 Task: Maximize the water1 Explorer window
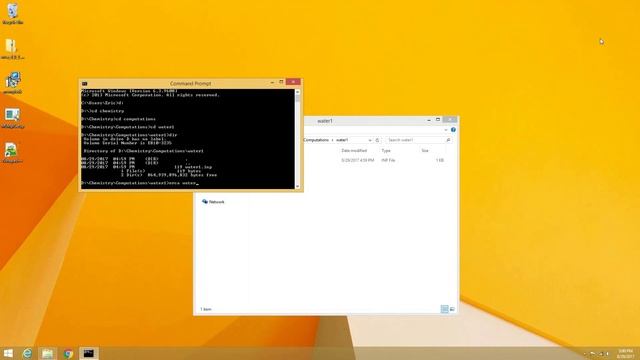click(x=438, y=120)
